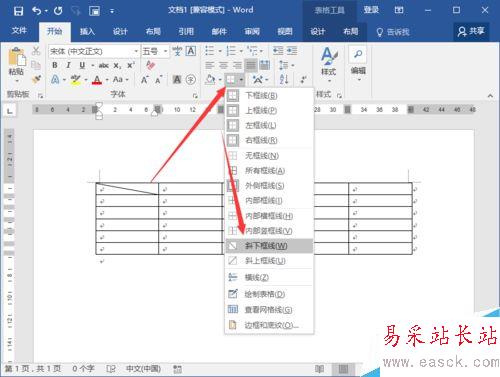Click the Bullets list icon
Screen dimensions: 500x377
[210, 51]
